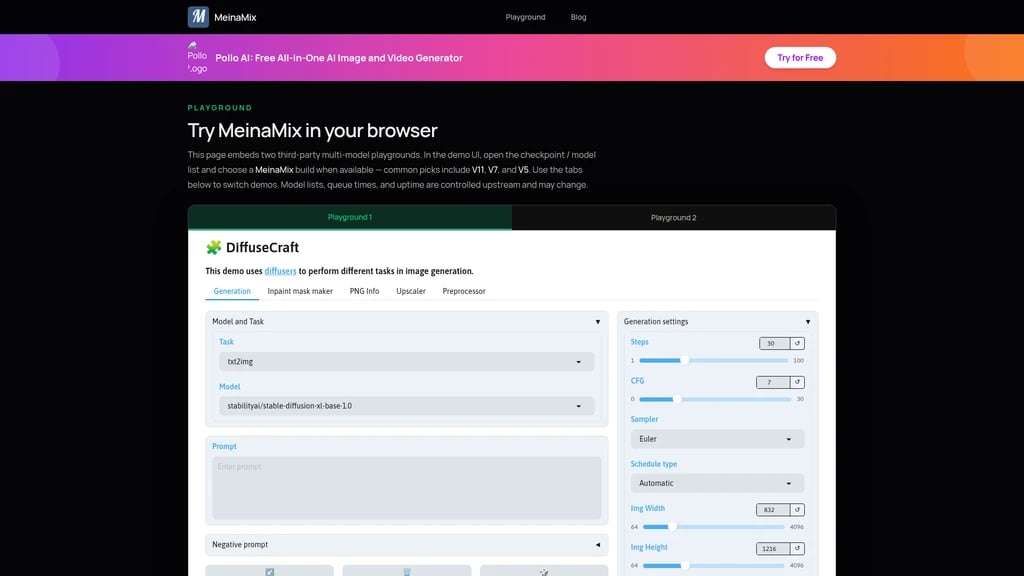Open the Schedule type dropdown showing Automatic
The image size is (1024, 576).
(x=717, y=483)
